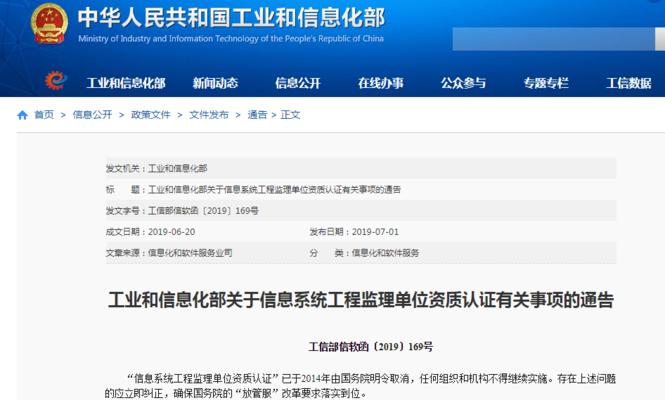The image size is (665, 400).
Task: Open 信息公开 navigation menu
Action: [298, 83]
